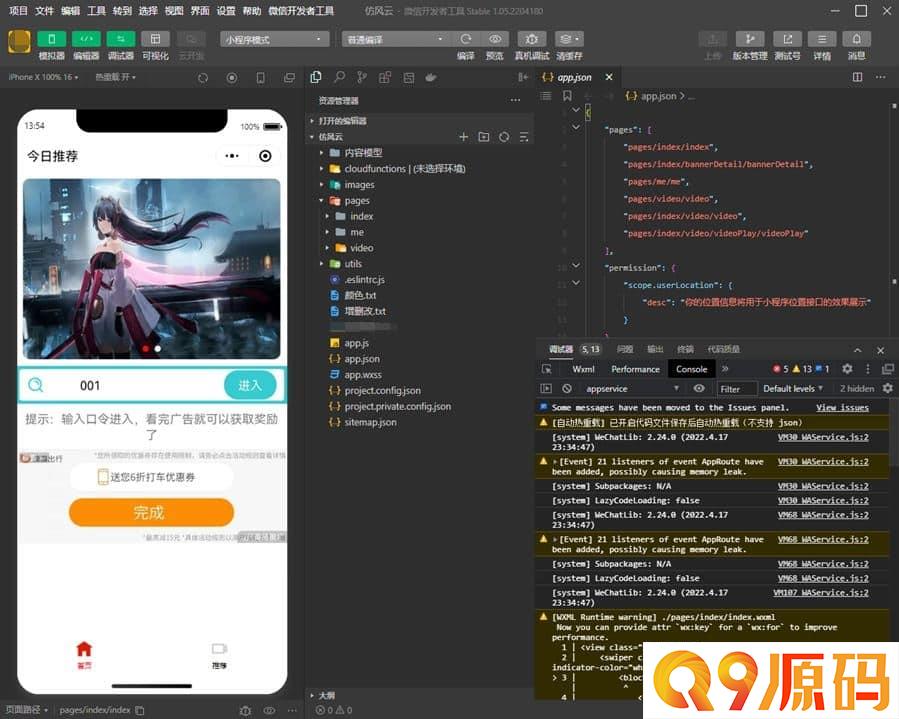Image resolution: width=899 pixels, height=719 pixels.
Task: Open the 文件 menu
Action: coord(44,11)
